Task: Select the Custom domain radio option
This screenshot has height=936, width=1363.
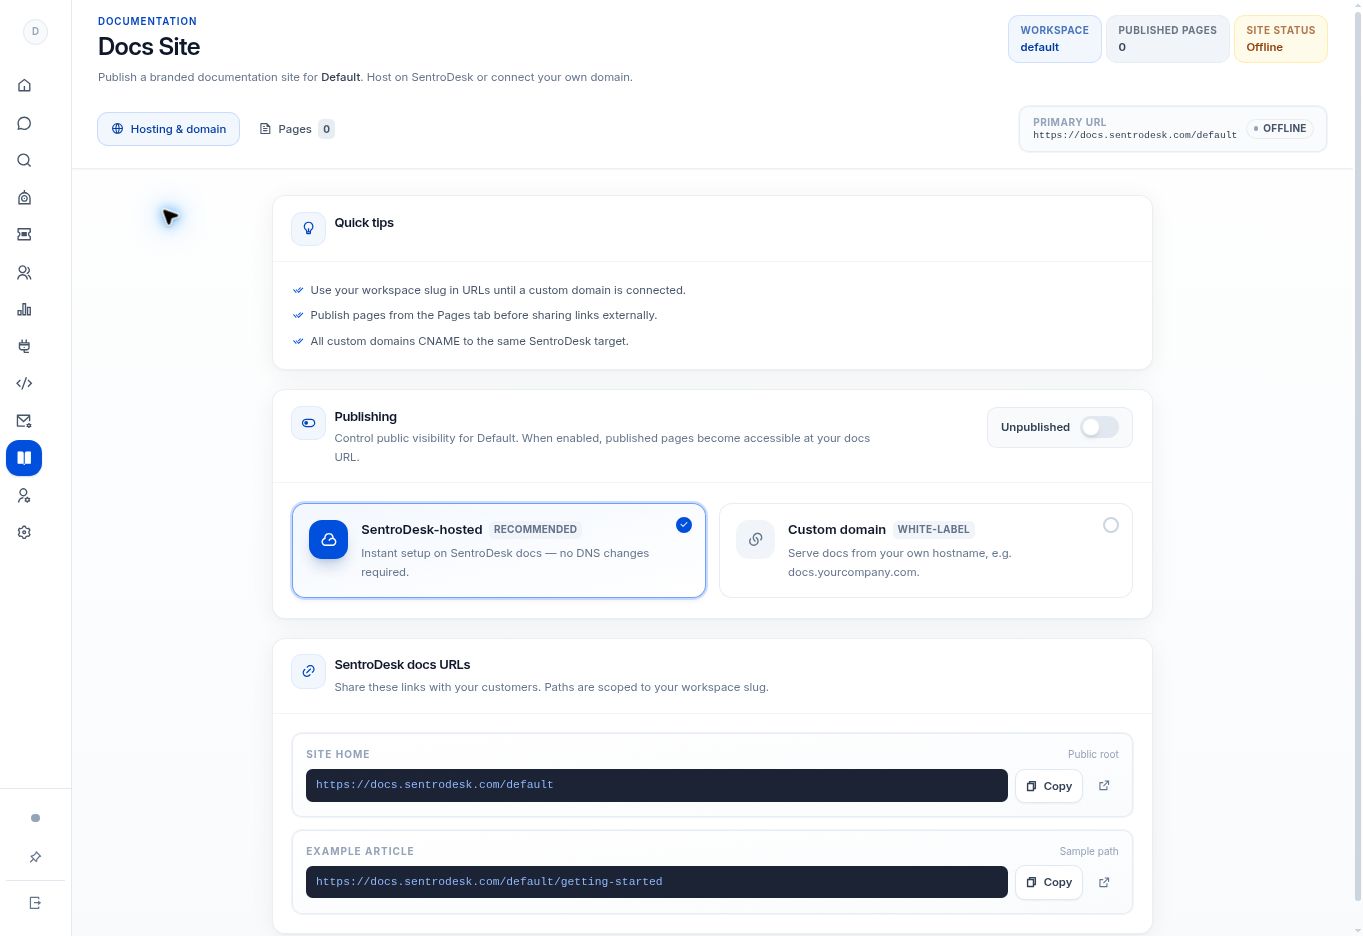Action: coord(1110,525)
